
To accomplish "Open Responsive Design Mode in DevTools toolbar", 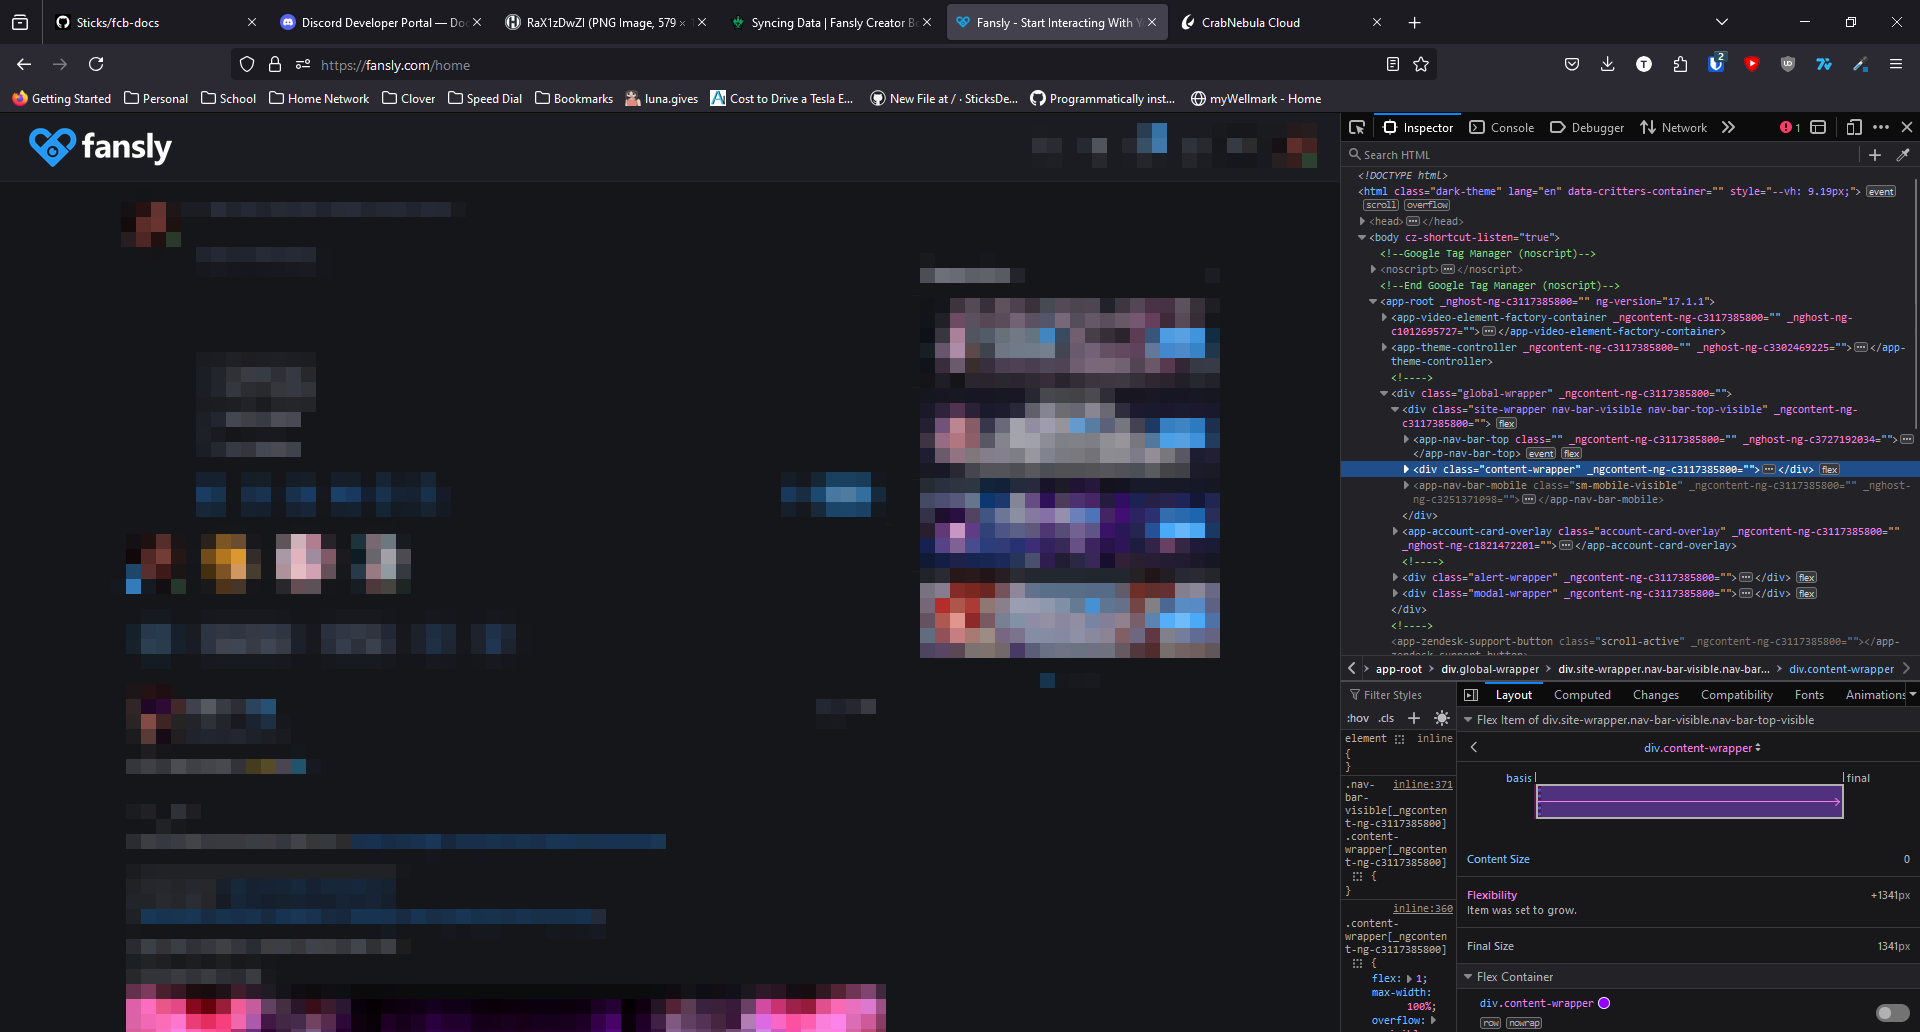I will tap(1855, 127).
